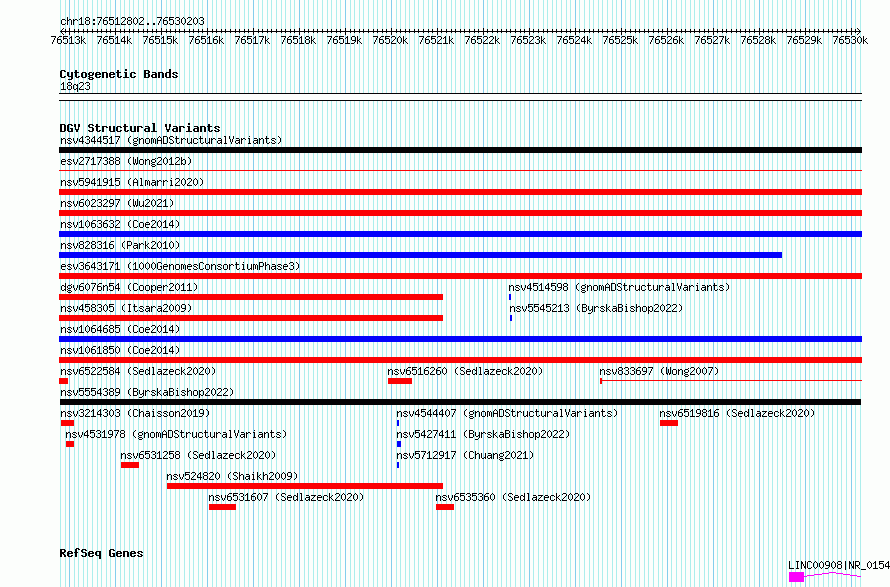Click the black nsv5554389 variant bar
This screenshot has height=587, width=890.
click(x=460, y=402)
